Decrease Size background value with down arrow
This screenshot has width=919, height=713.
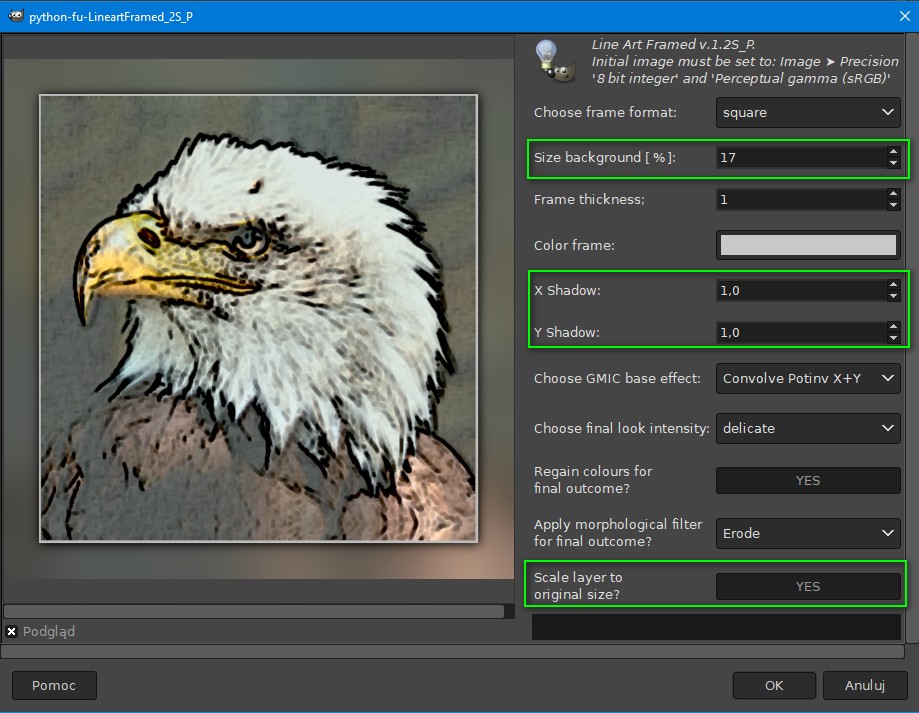[893, 163]
